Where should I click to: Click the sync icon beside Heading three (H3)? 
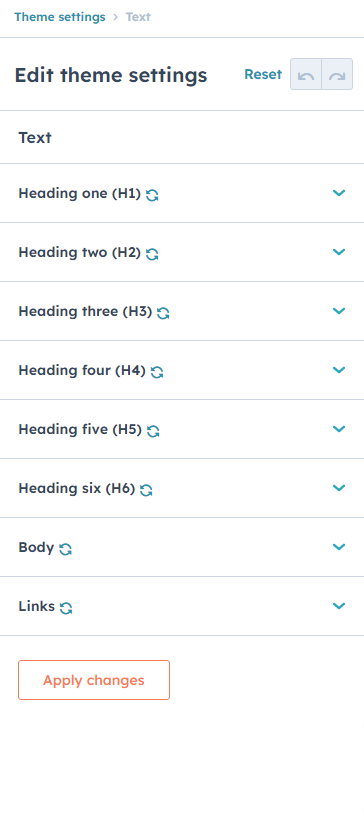163,313
